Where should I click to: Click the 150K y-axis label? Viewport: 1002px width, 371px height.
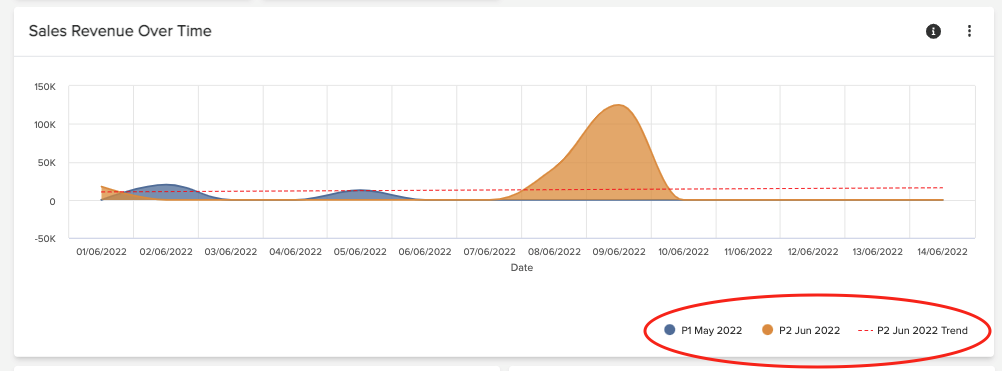(x=46, y=86)
